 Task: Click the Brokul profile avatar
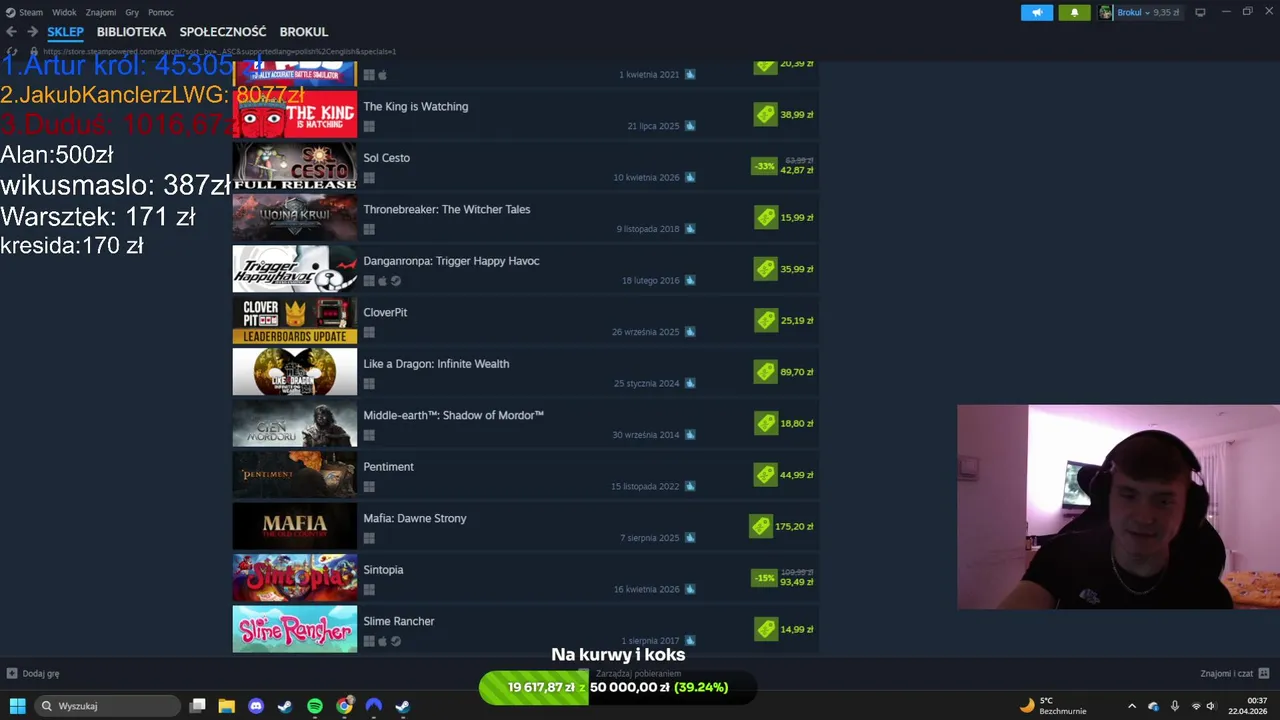[x=1106, y=12]
